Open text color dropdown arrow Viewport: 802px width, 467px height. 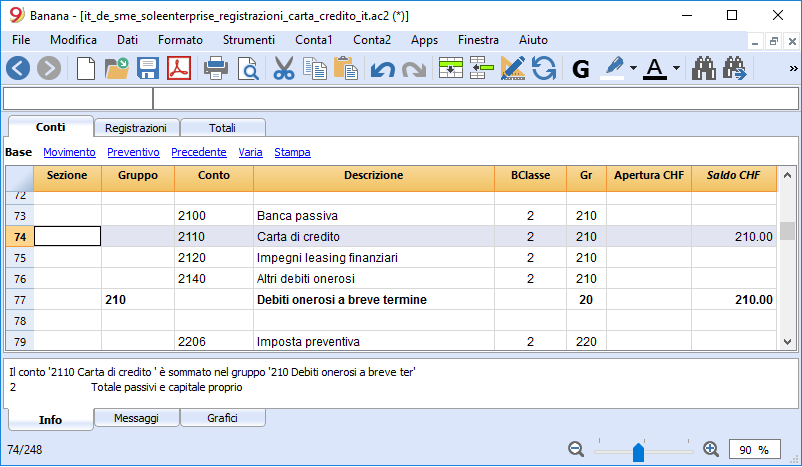click(677, 68)
